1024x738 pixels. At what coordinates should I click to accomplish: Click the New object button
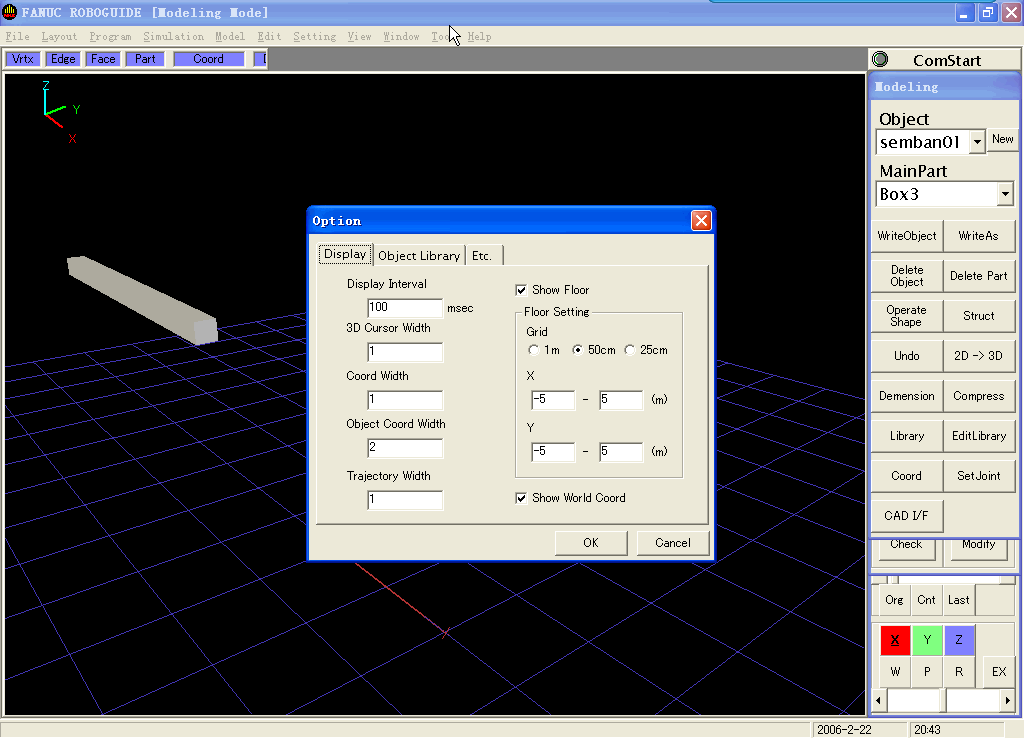click(x=1002, y=139)
